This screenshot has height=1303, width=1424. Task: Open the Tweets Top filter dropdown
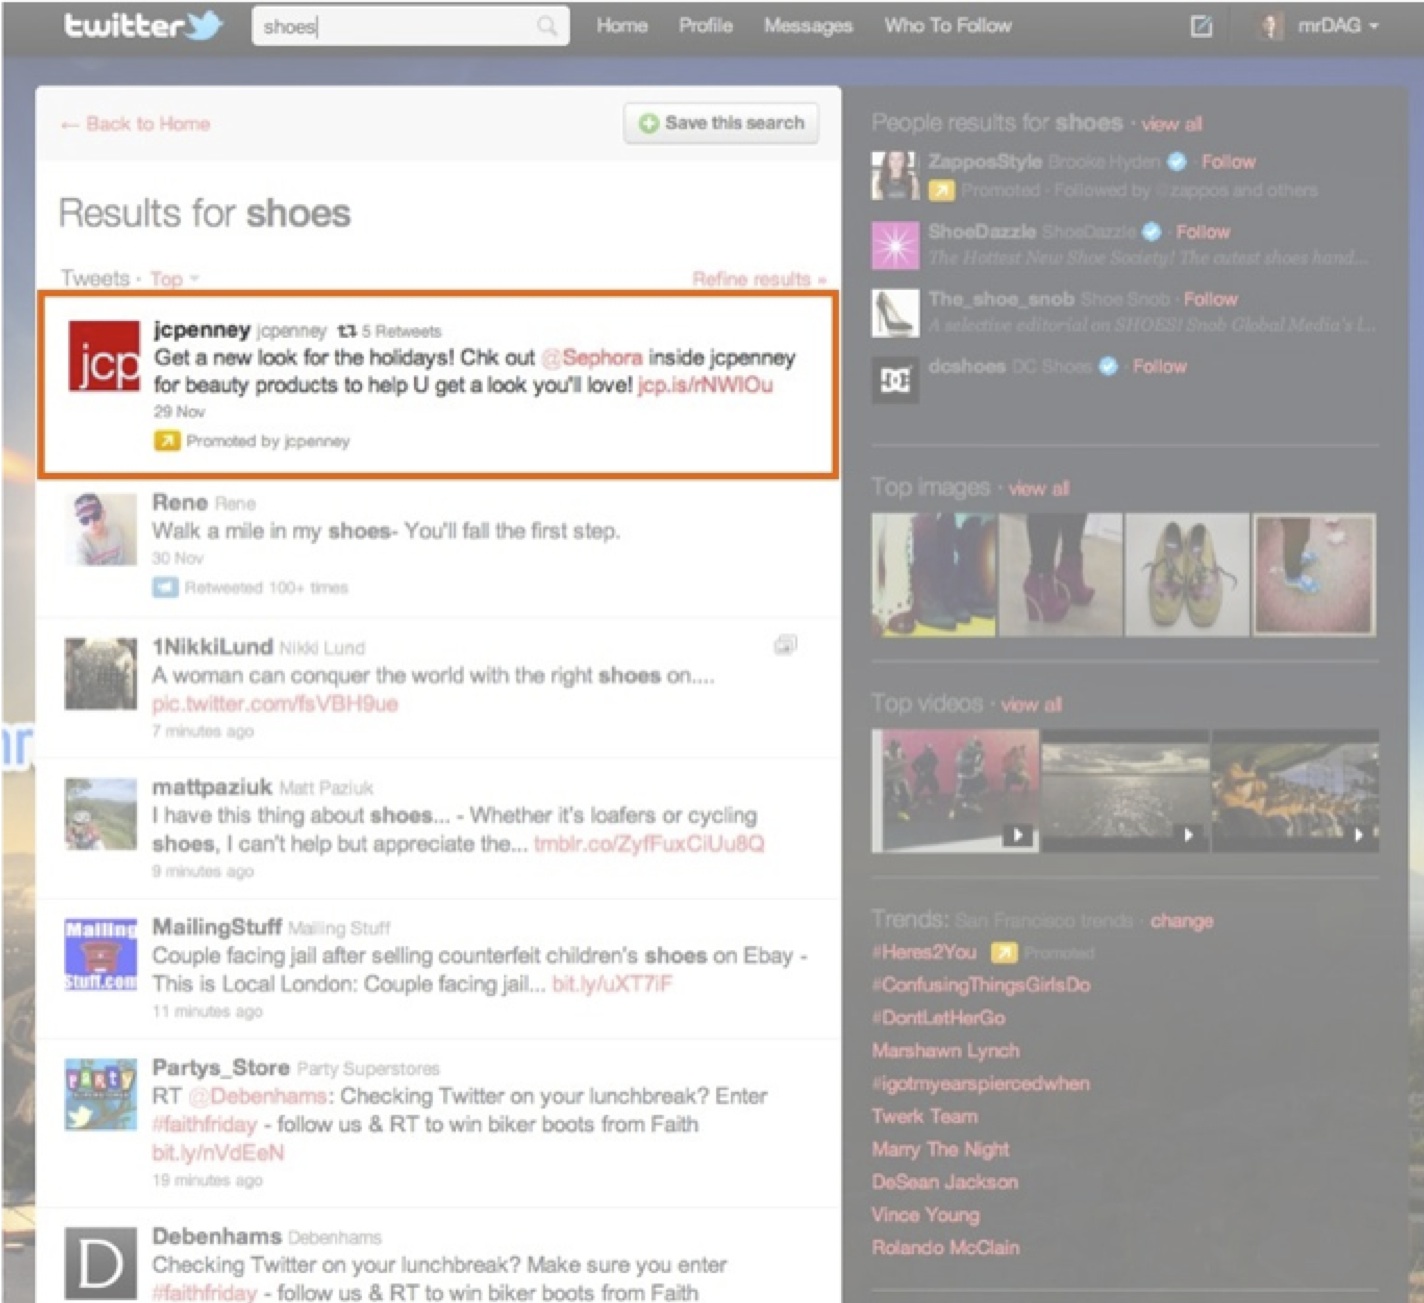[x=175, y=279]
